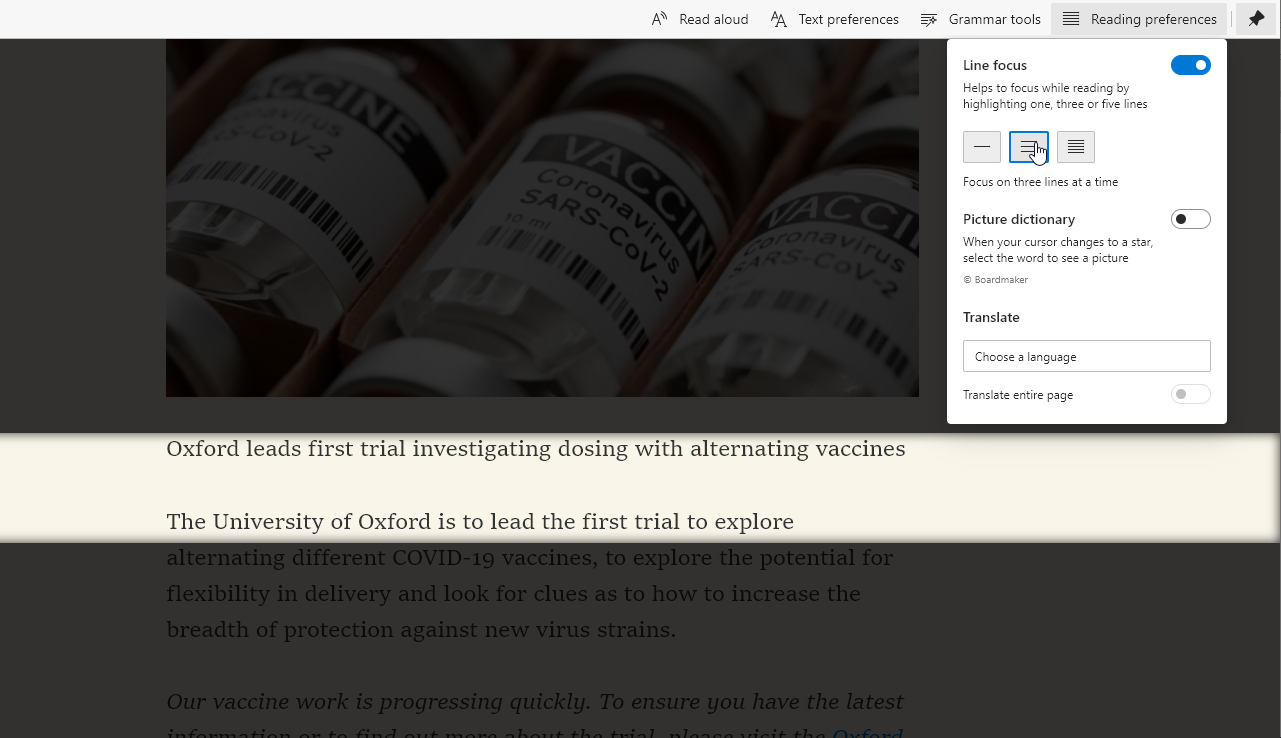Click the line 'breadth of protection against new virus strains.'
Viewport: 1281px width, 738px height.
[421, 630]
